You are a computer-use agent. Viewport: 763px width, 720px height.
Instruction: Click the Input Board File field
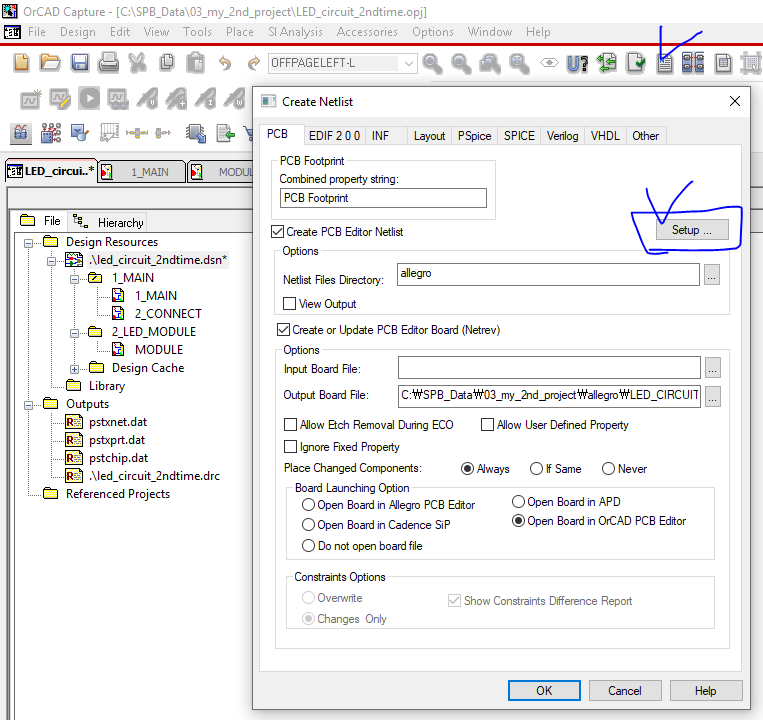coord(549,367)
